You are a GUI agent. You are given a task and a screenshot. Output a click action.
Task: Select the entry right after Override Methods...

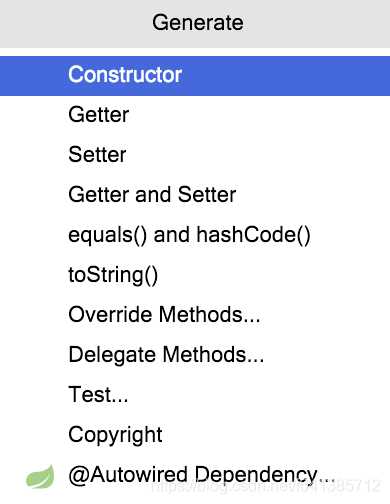pyautogui.click(x=195, y=355)
